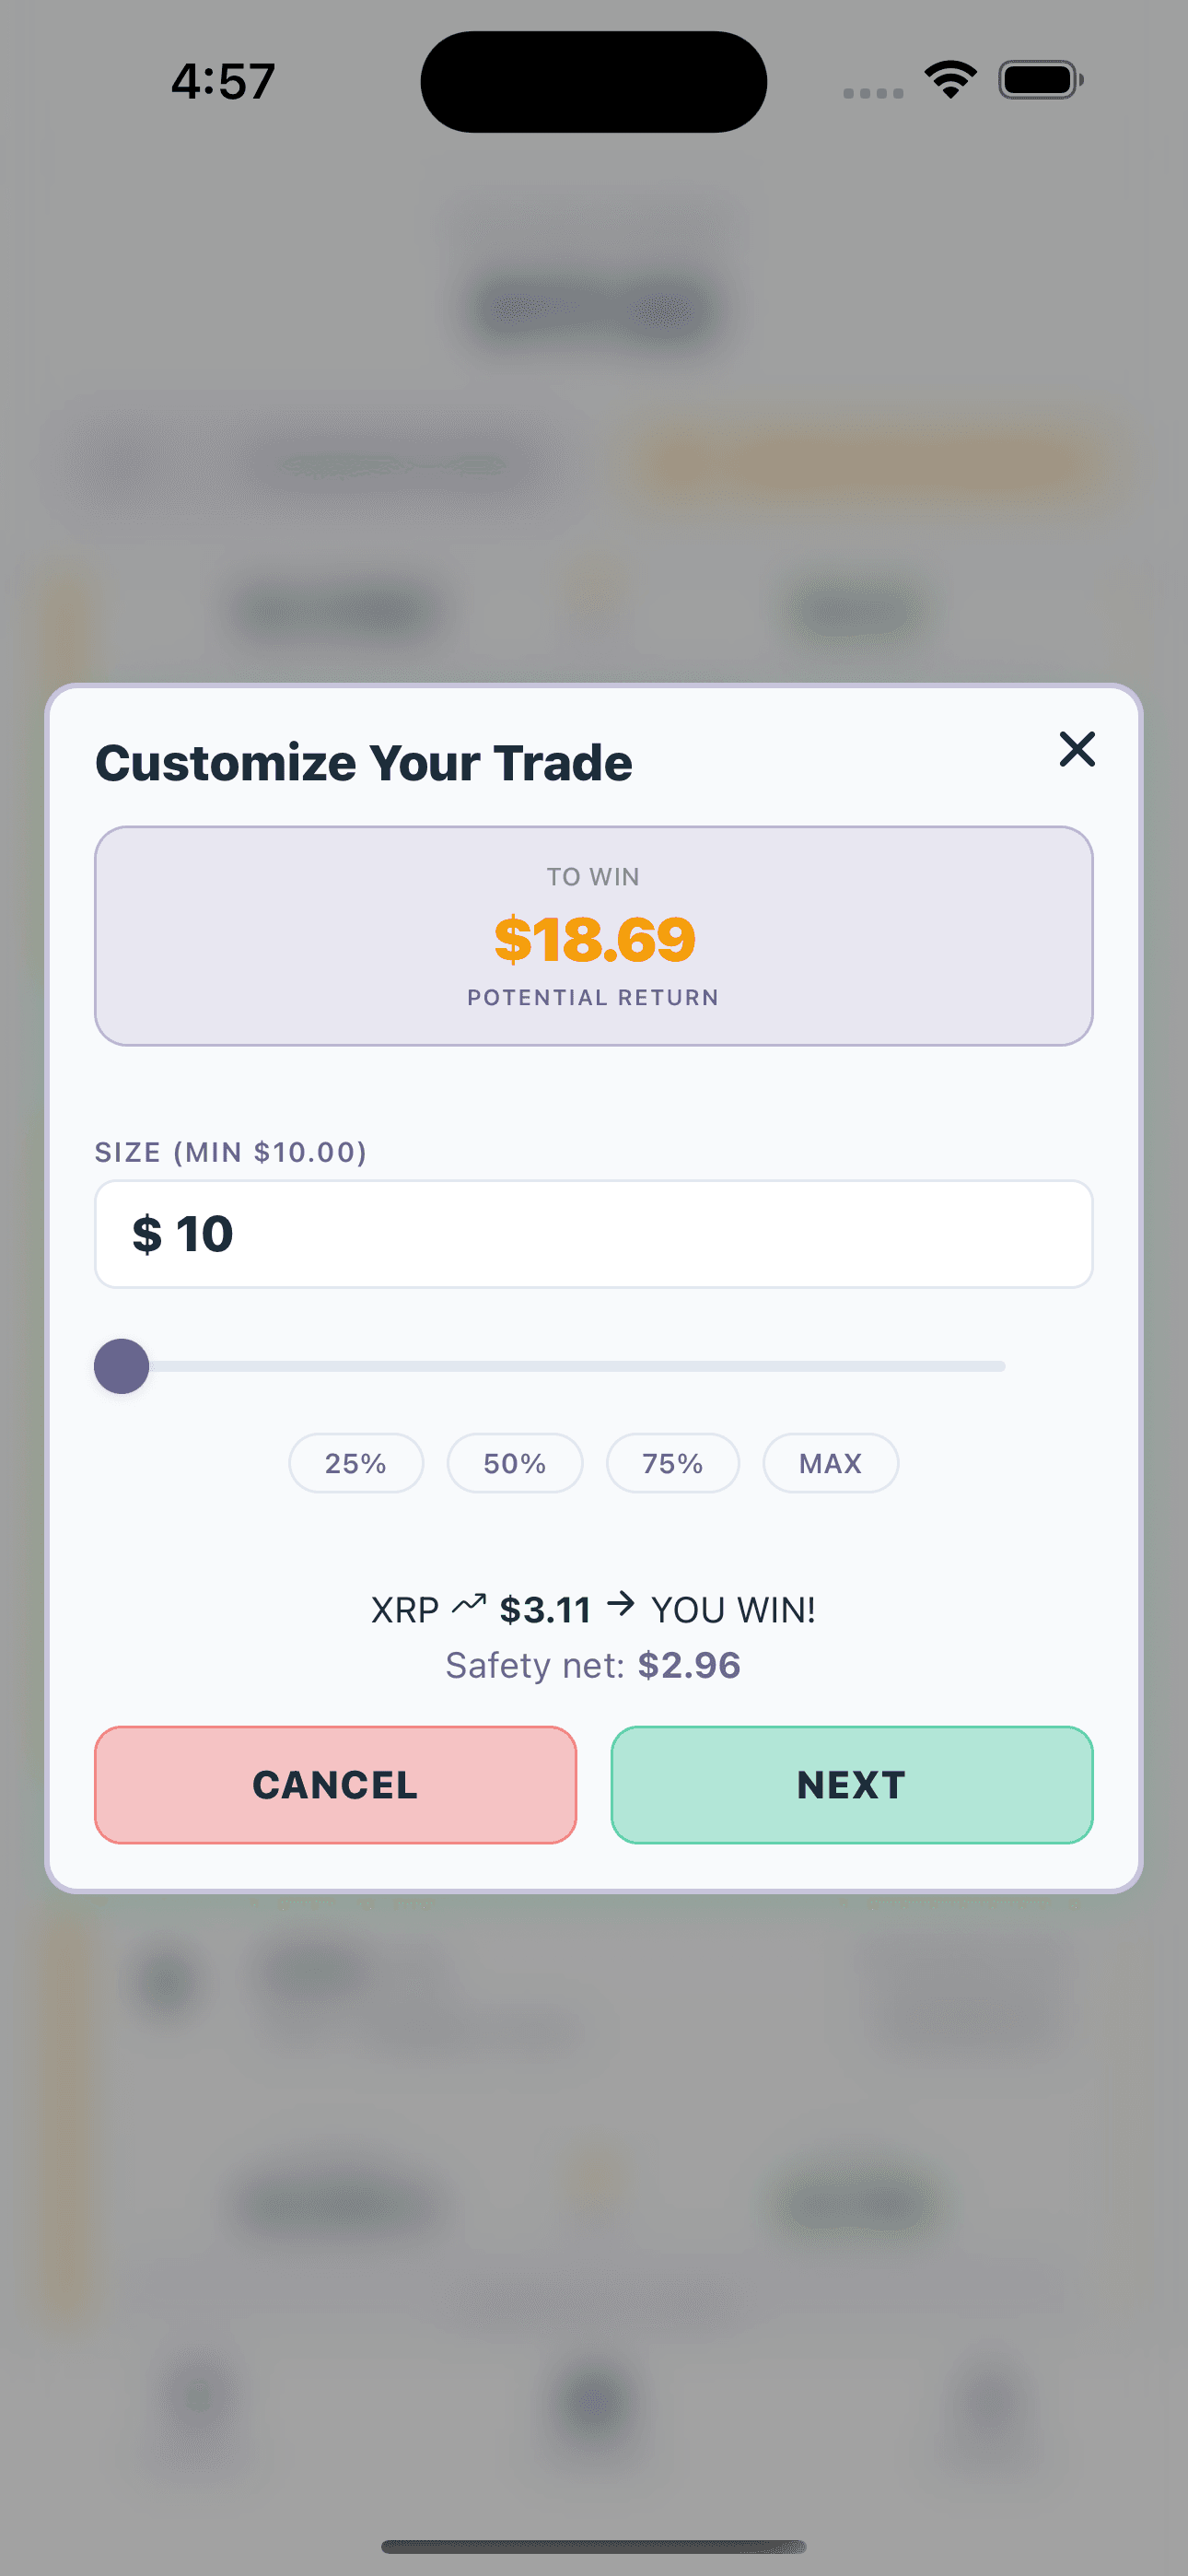This screenshot has width=1188, height=2576.
Task: Click the dollar sign in size field
Action: [x=147, y=1234]
